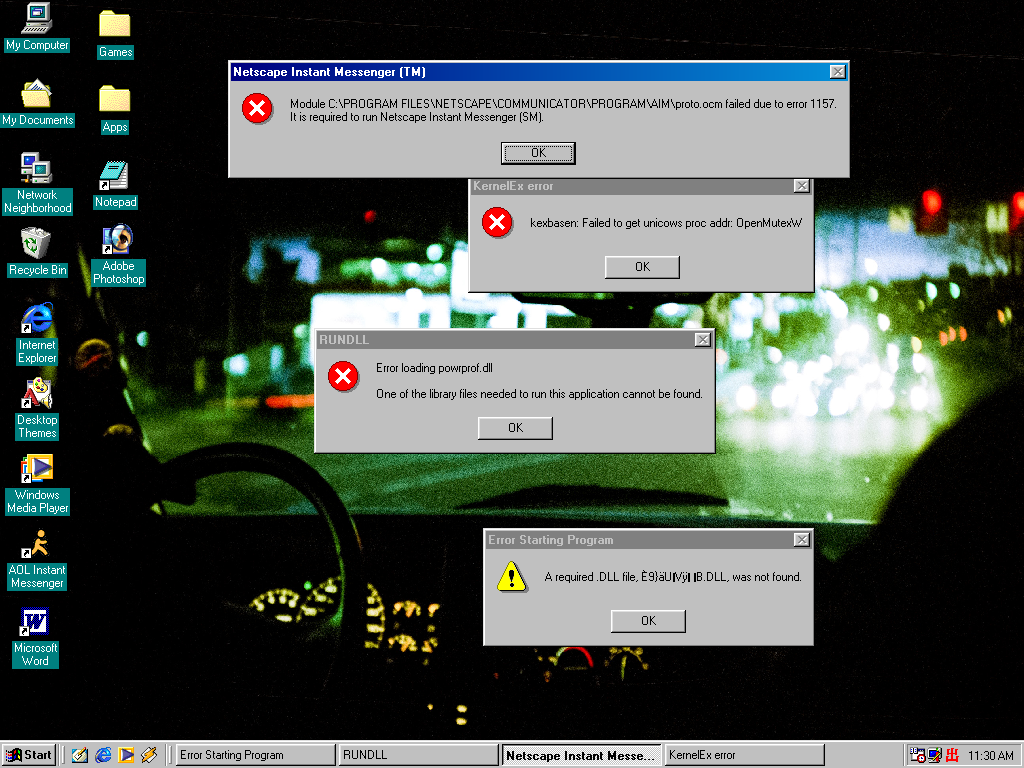Viewport: 1024px width, 768px height.
Task: Click Internet Explorer quick launch icon
Action: tap(103, 755)
